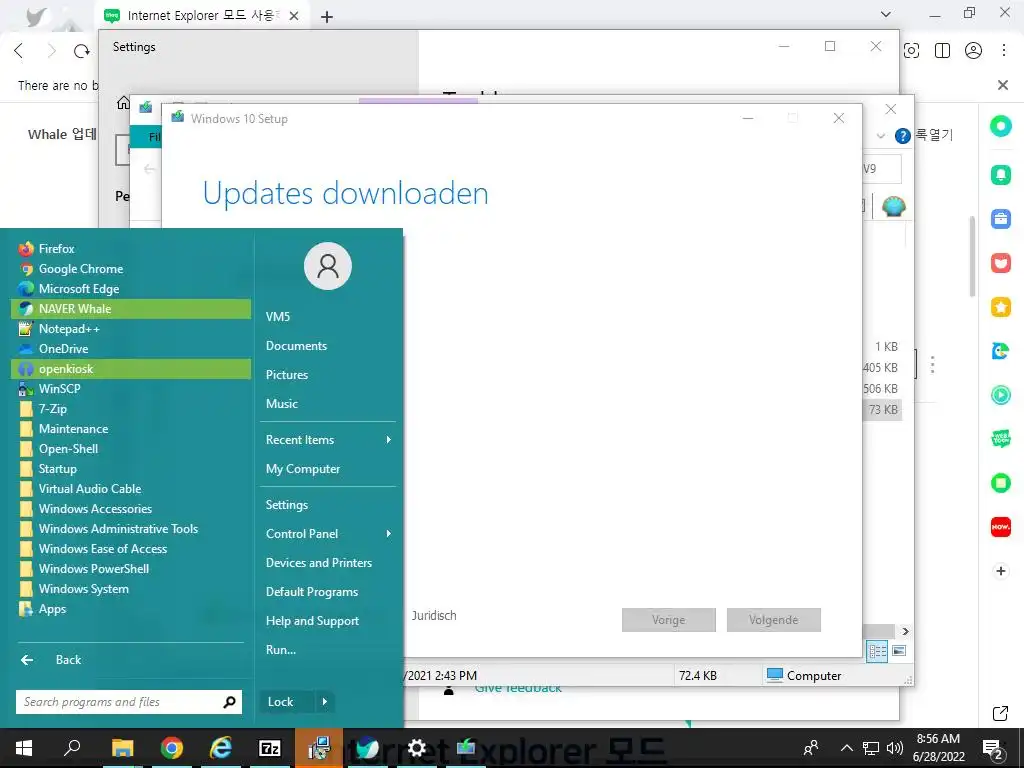Expand the Whale tab list chevron
Viewport: 1024px width, 768px height.
tap(886, 14)
